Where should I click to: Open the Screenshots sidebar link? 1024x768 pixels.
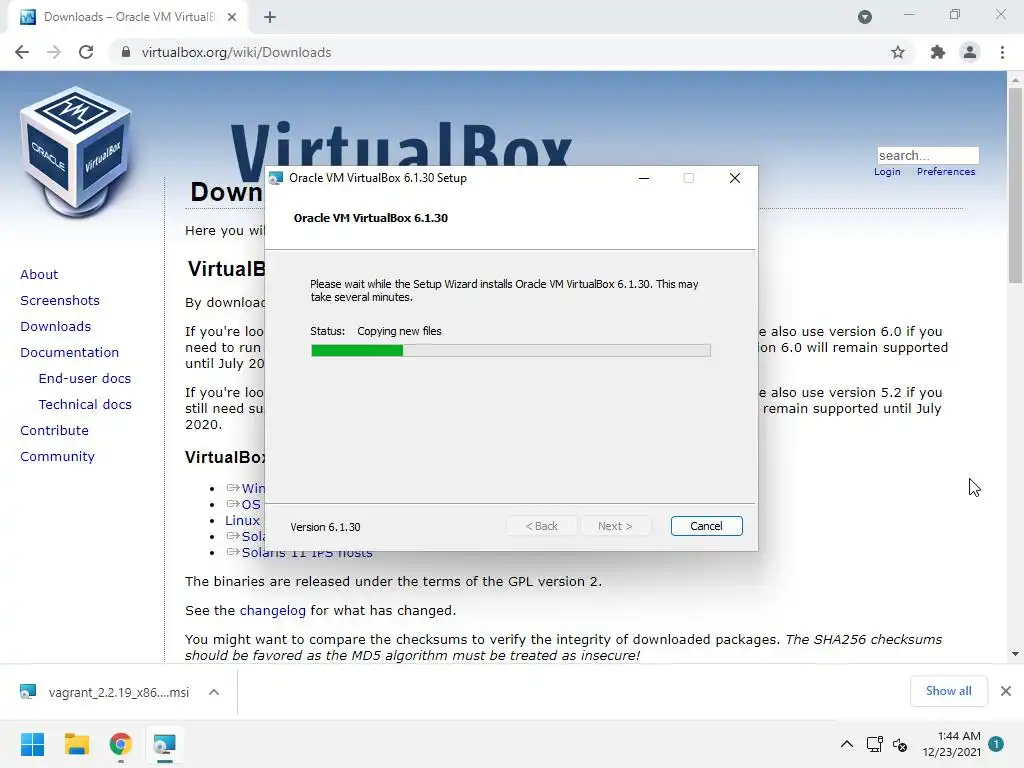[60, 300]
